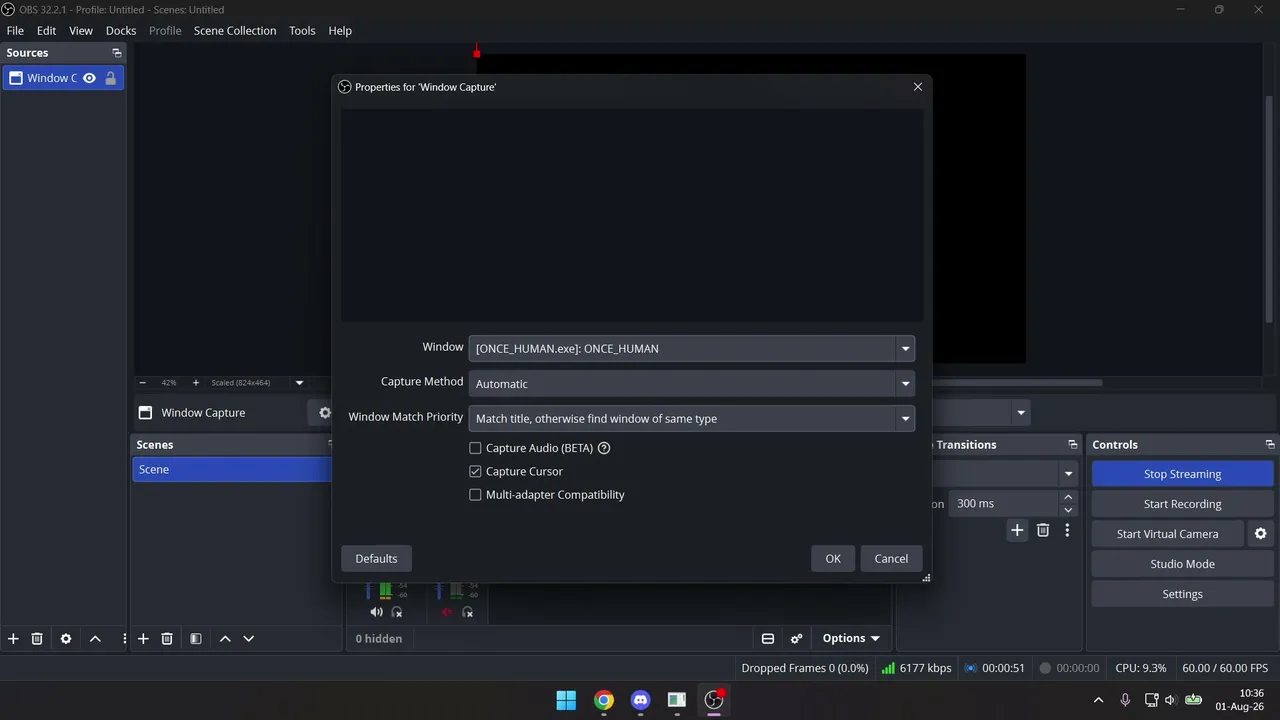The height and width of the screenshot is (720, 1280).
Task: Open advanced audio properties gears icon
Action: 796,638
